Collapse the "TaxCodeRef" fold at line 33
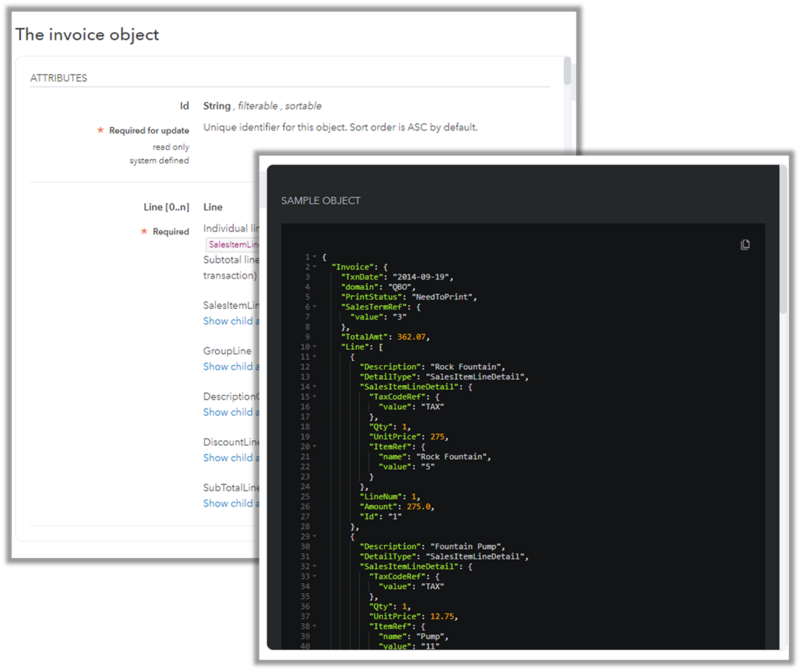800x671 pixels. click(x=314, y=576)
